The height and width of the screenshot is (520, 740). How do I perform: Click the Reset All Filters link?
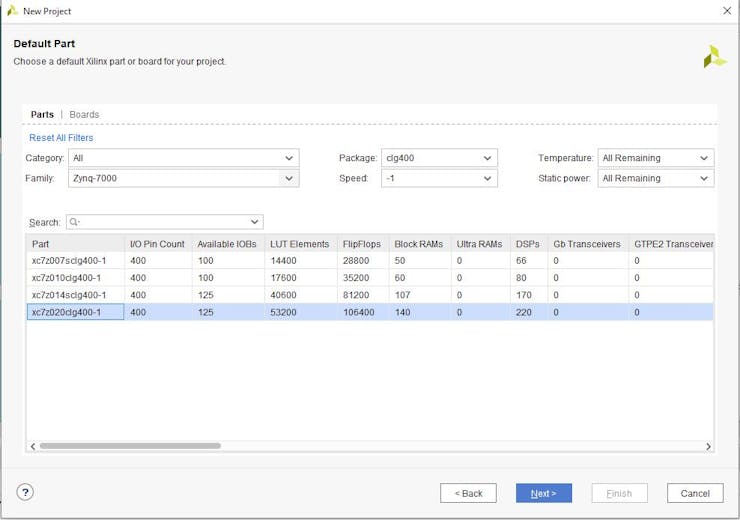coord(61,138)
